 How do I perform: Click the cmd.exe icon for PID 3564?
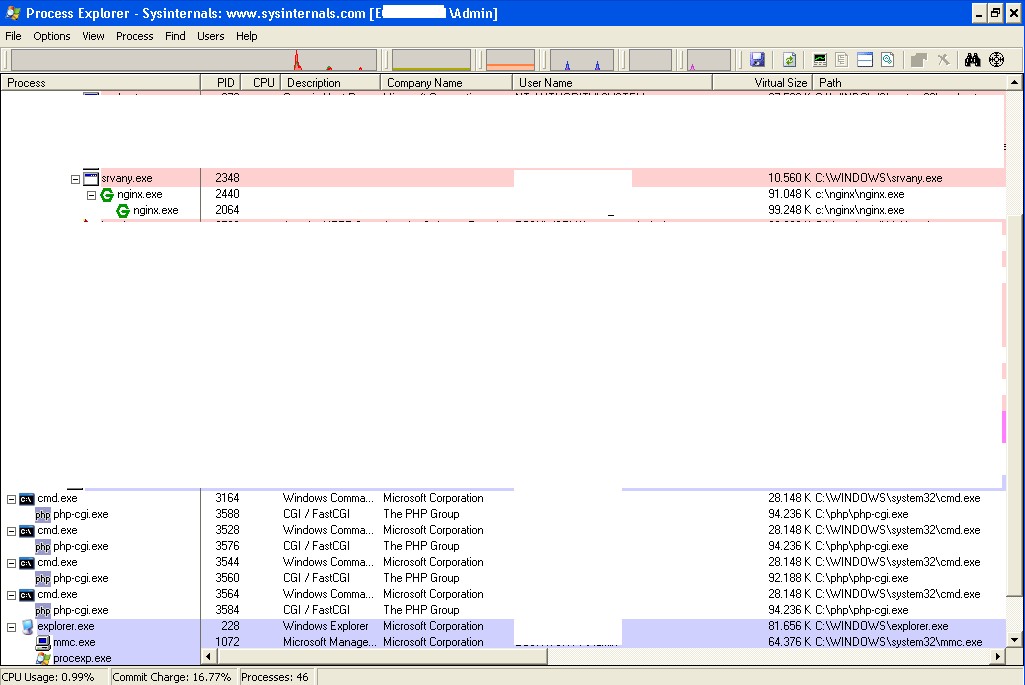26,595
